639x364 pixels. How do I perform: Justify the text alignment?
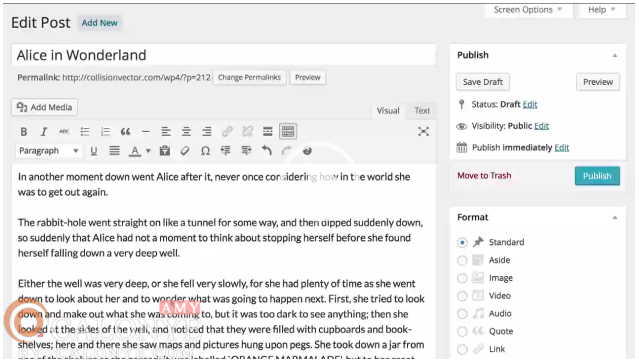point(114,151)
